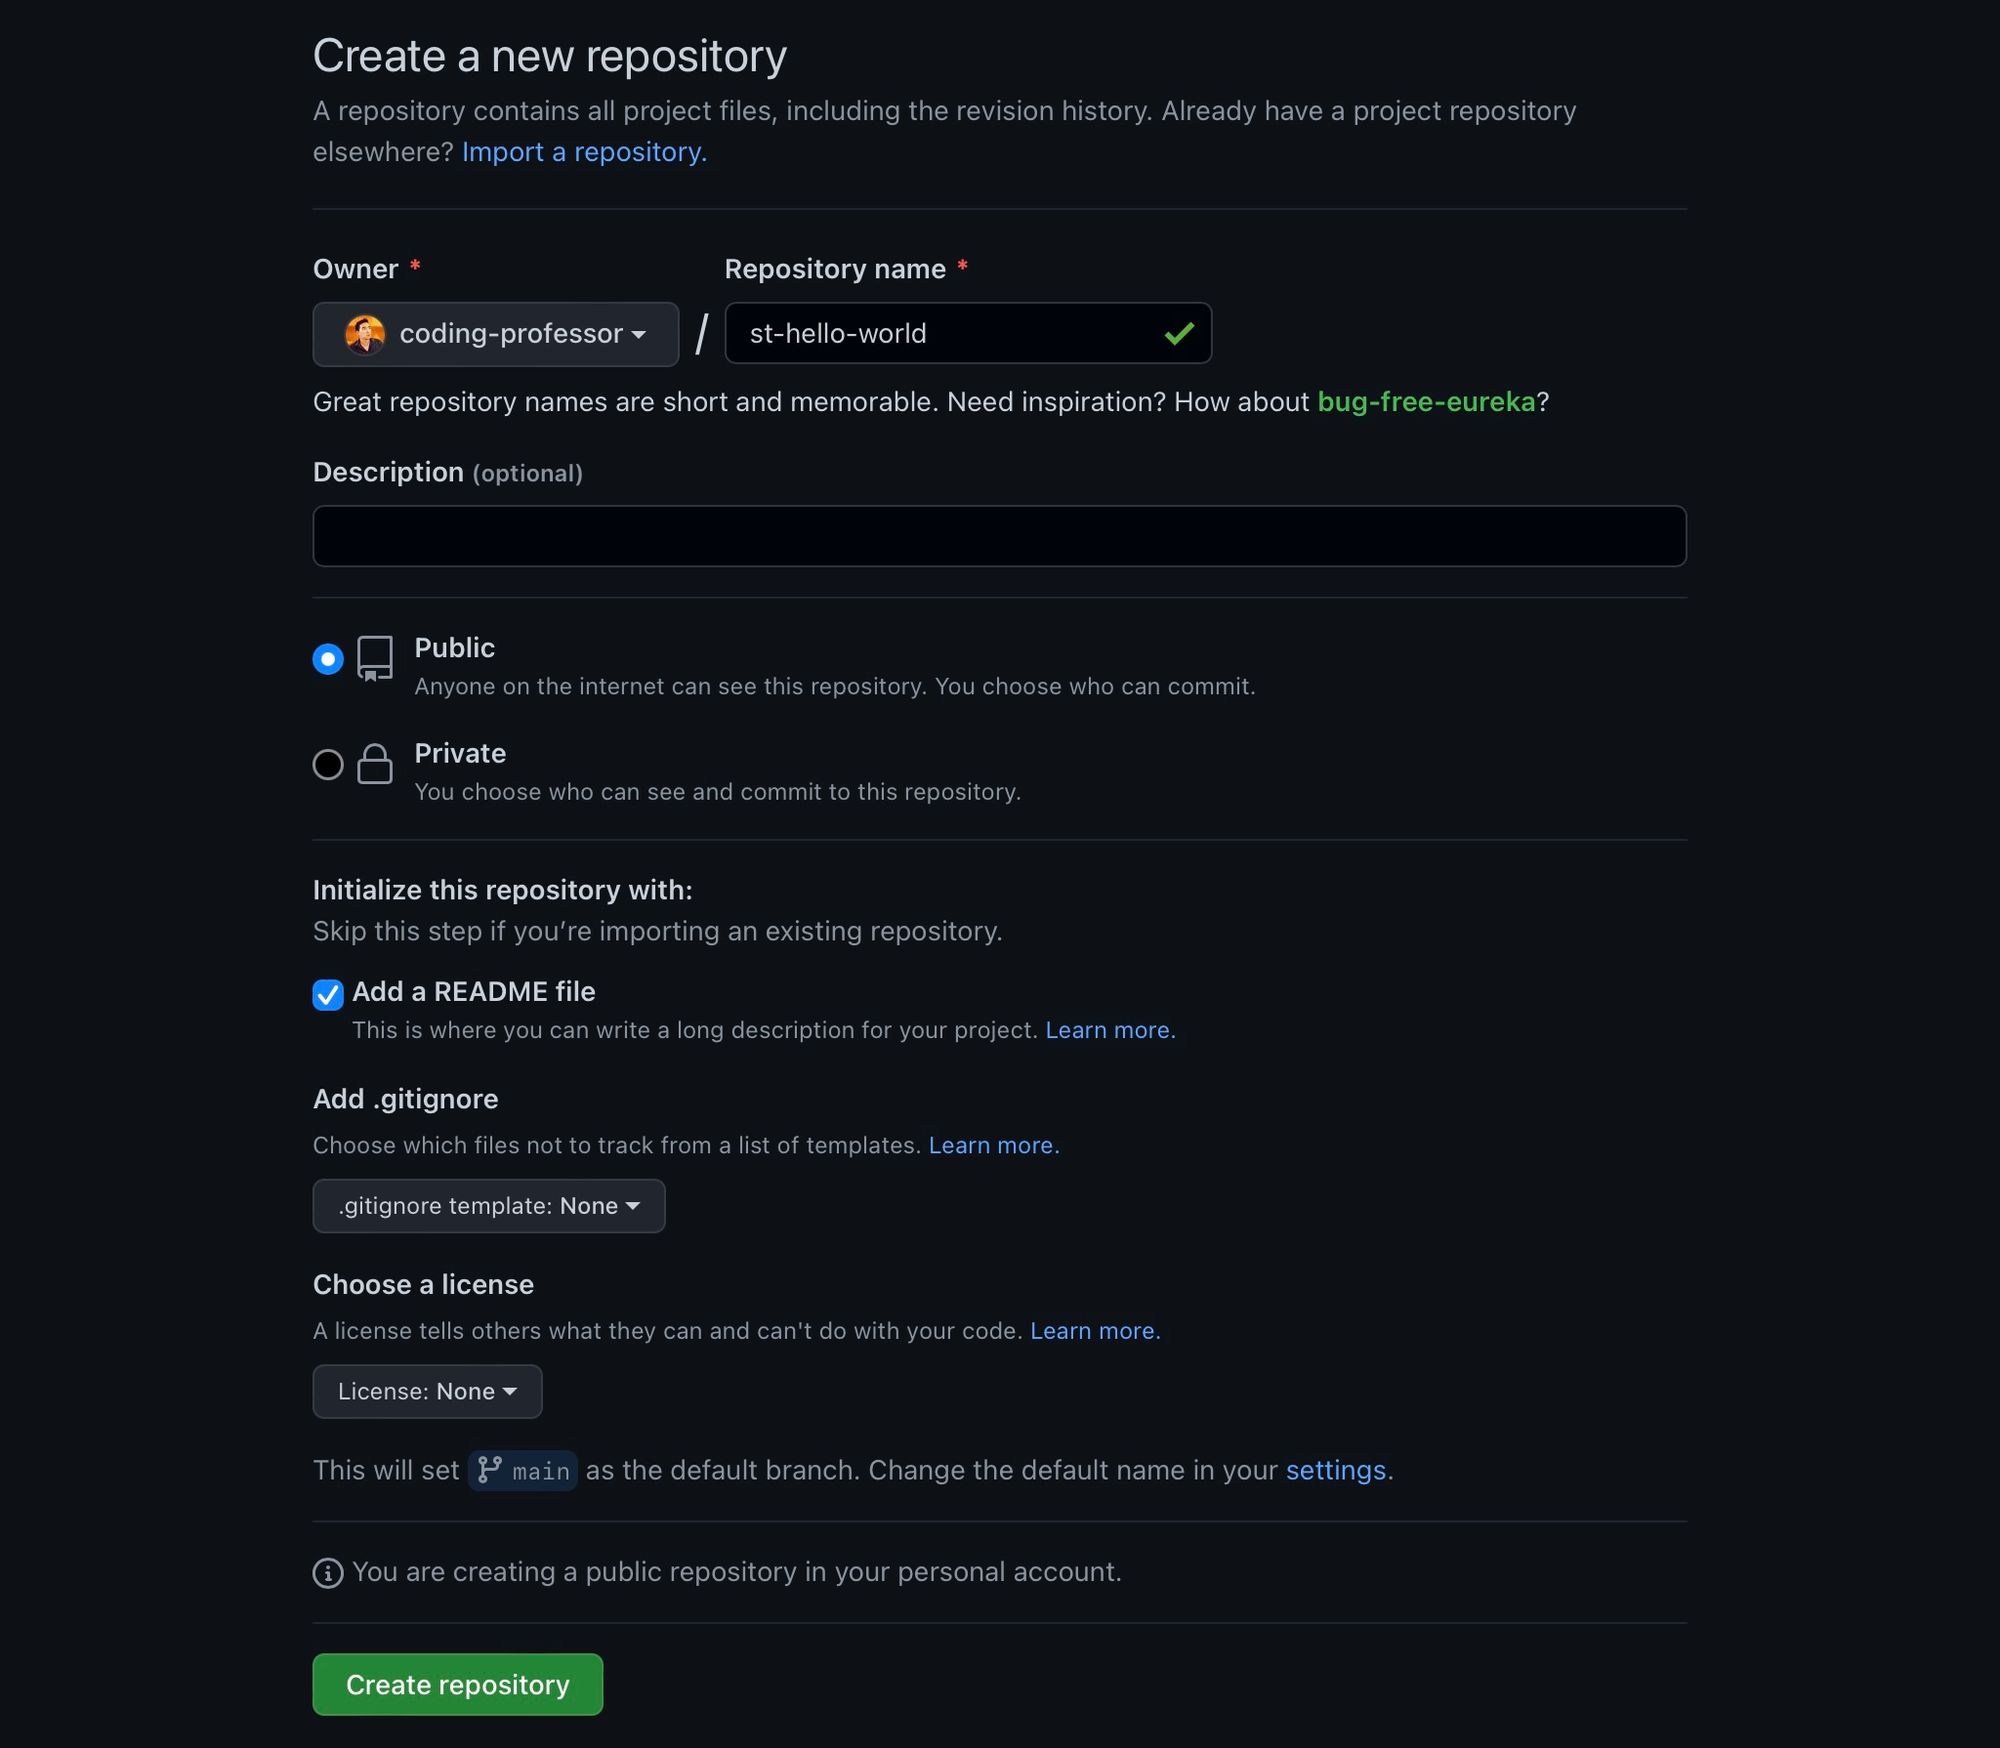Click the info circle icon

(328, 1573)
